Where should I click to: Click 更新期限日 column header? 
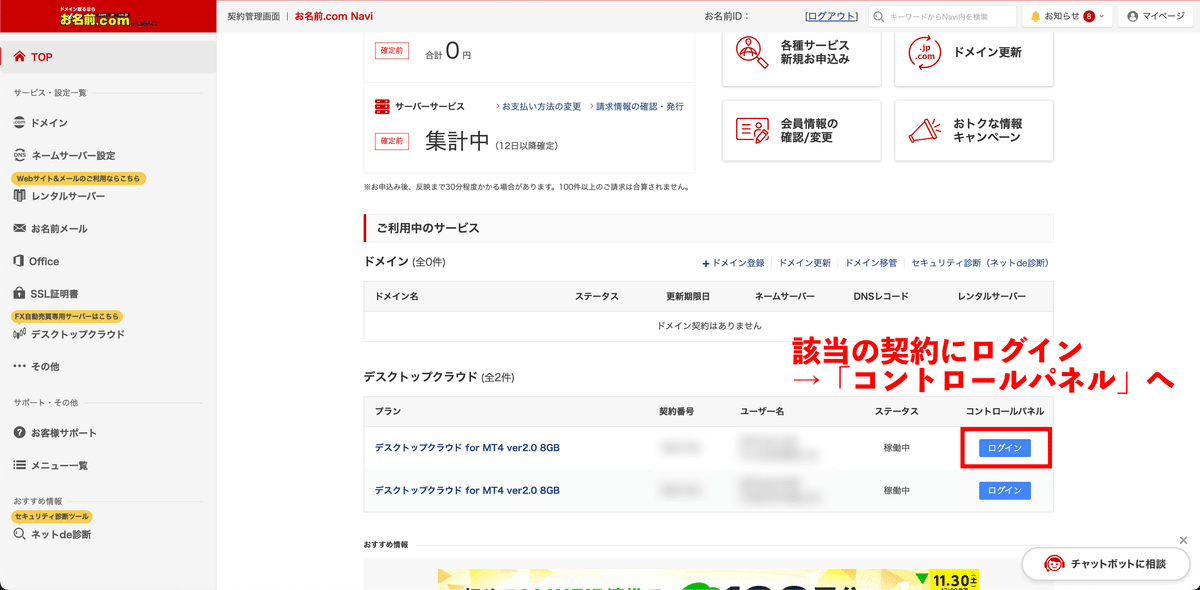tap(688, 297)
